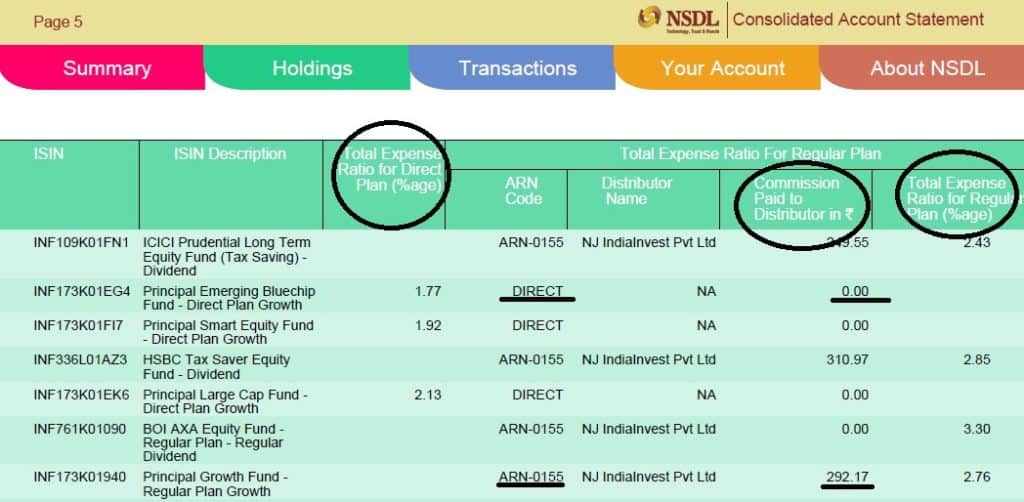This screenshot has height=502, width=1024.
Task: Click ARN-0155 in the ICICI Prudential row
Action: pos(531,243)
